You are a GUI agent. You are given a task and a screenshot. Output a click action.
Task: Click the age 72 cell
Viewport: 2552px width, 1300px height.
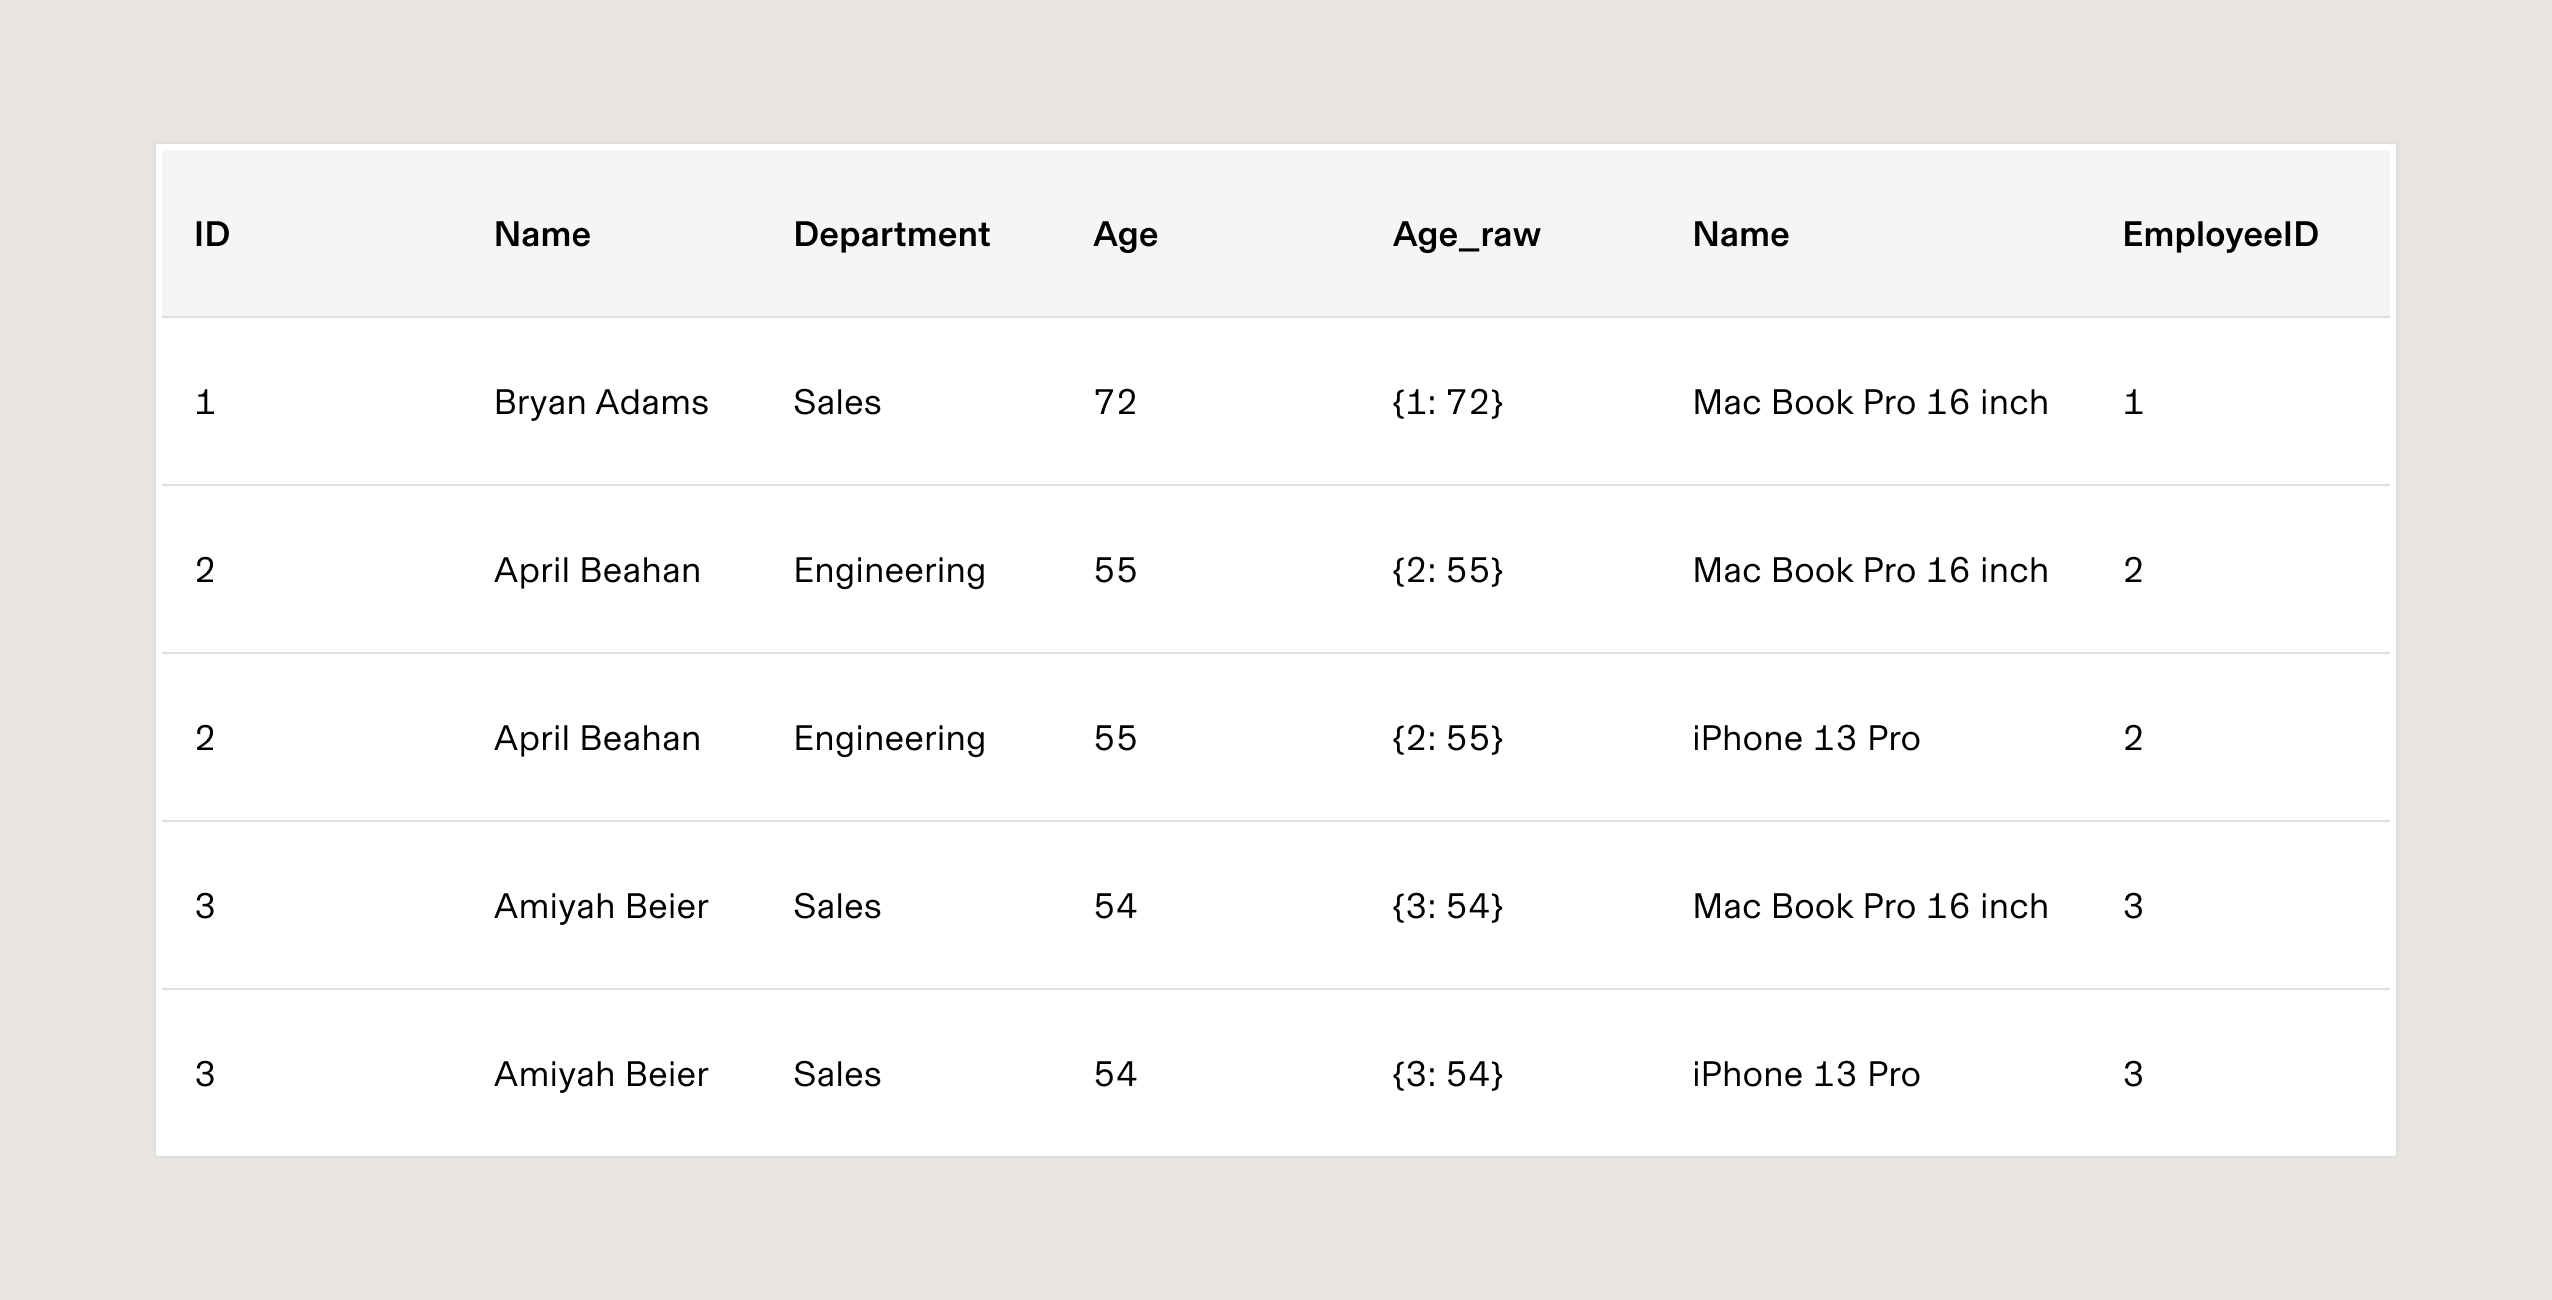pos(1115,402)
